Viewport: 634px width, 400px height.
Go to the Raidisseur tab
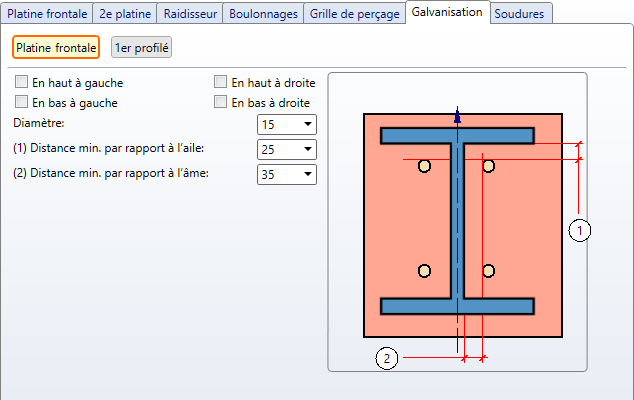190,13
